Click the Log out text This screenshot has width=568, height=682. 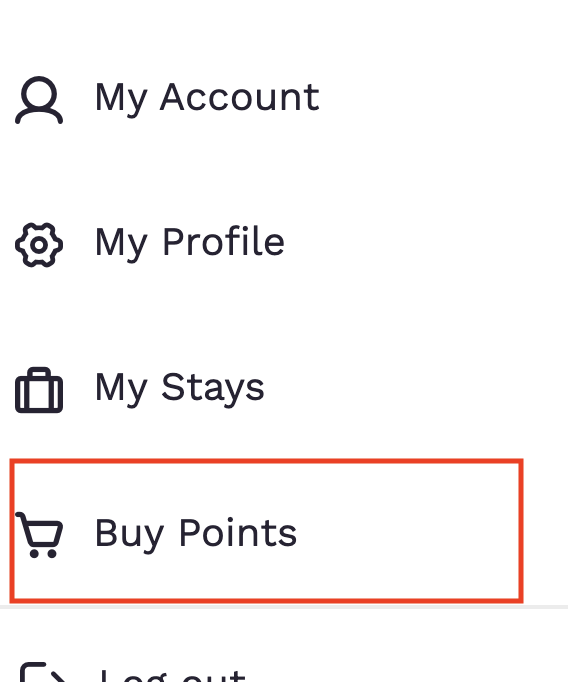pyautogui.click(x=172, y=675)
